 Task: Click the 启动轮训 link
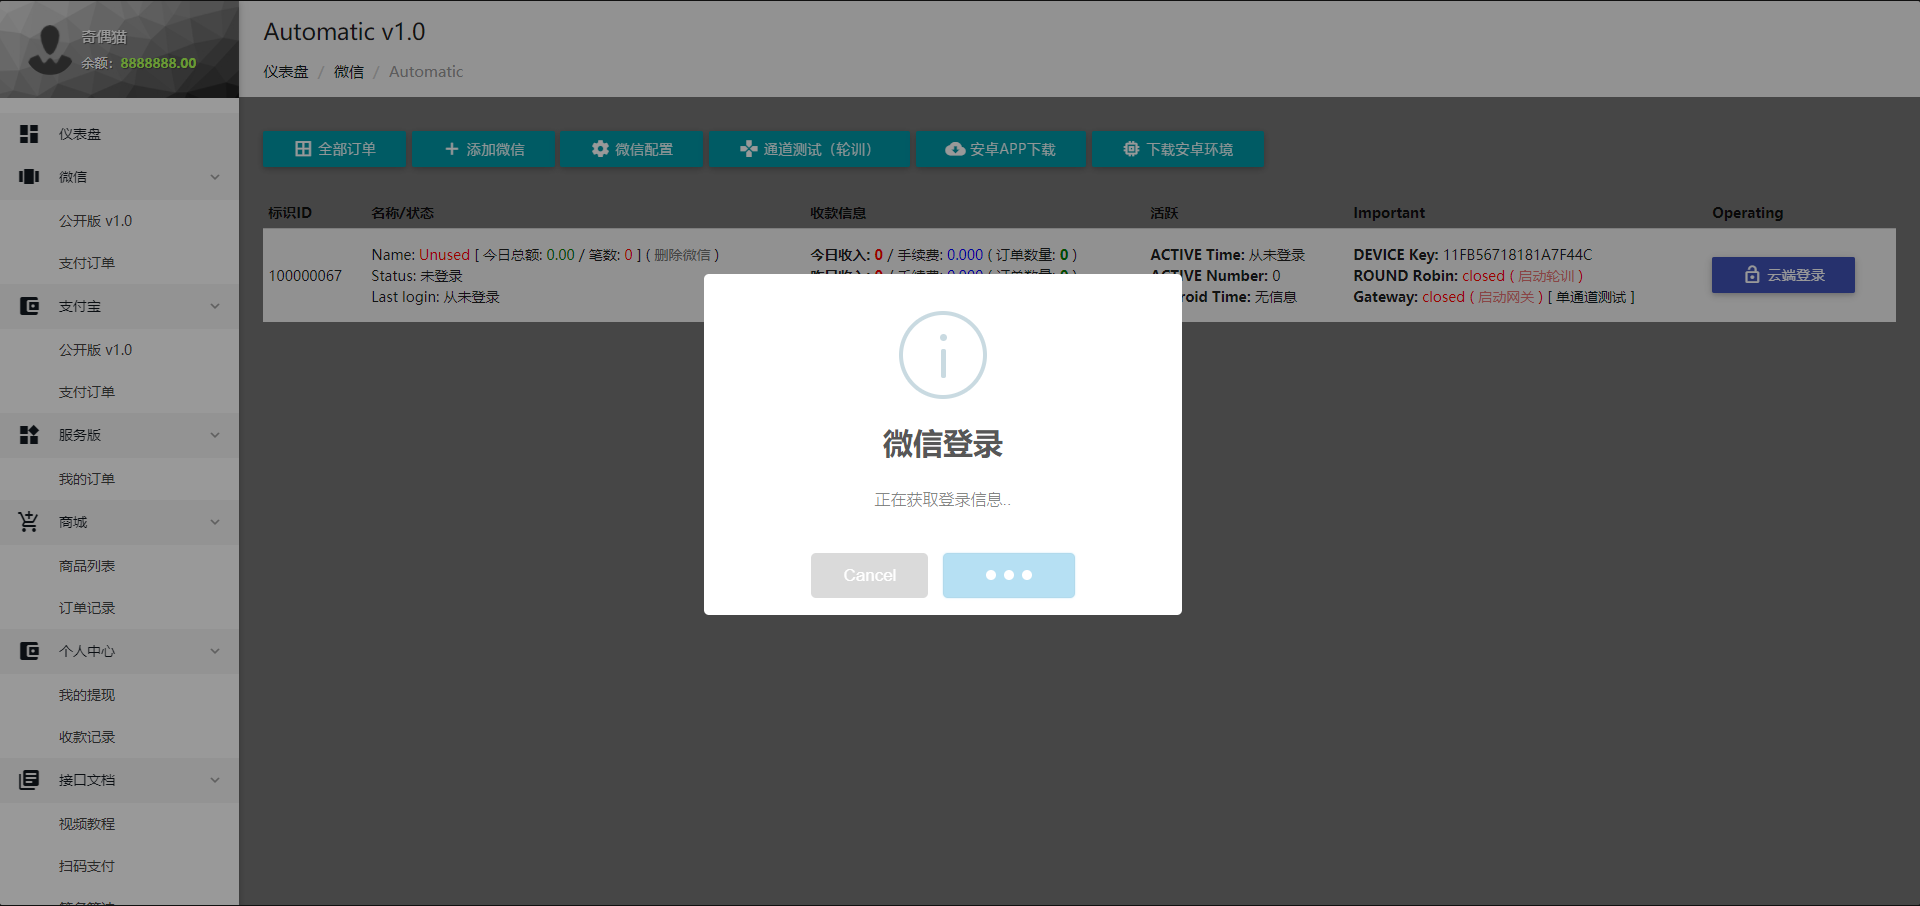[x=1546, y=276]
